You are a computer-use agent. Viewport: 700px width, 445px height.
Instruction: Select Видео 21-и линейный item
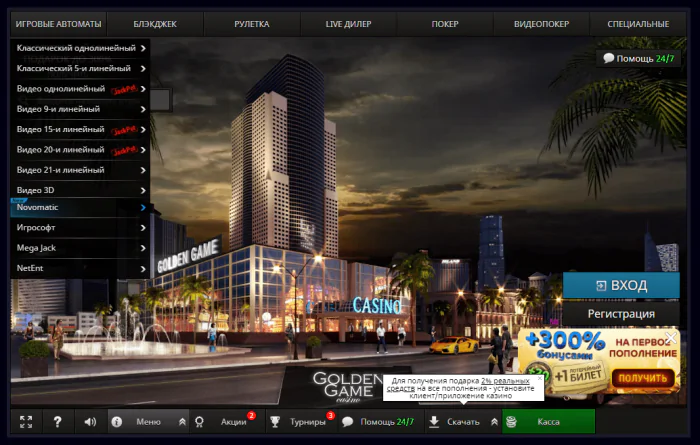[x=80, y=170]
